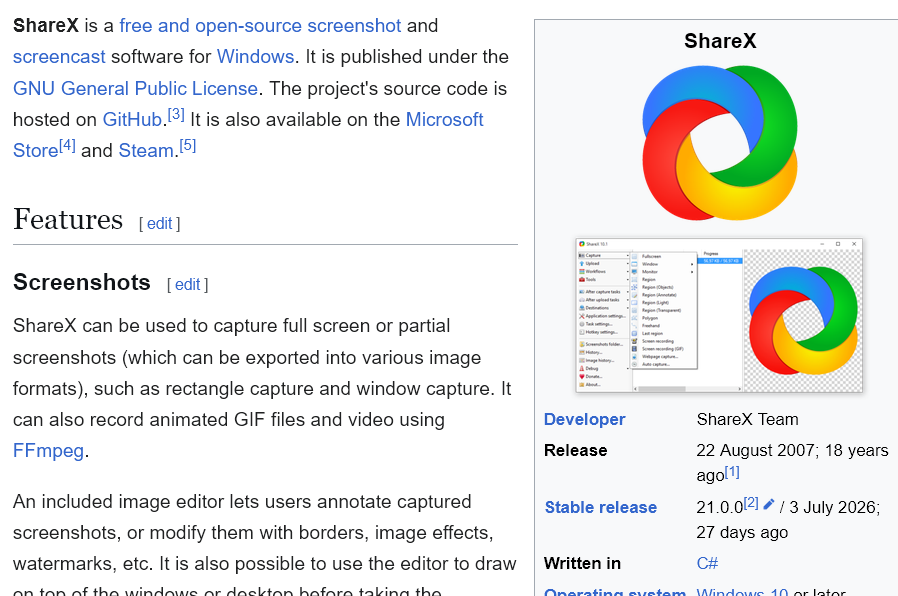Open the FFmpeg article link
898x596 pixels.
click(x=48, y=451)
